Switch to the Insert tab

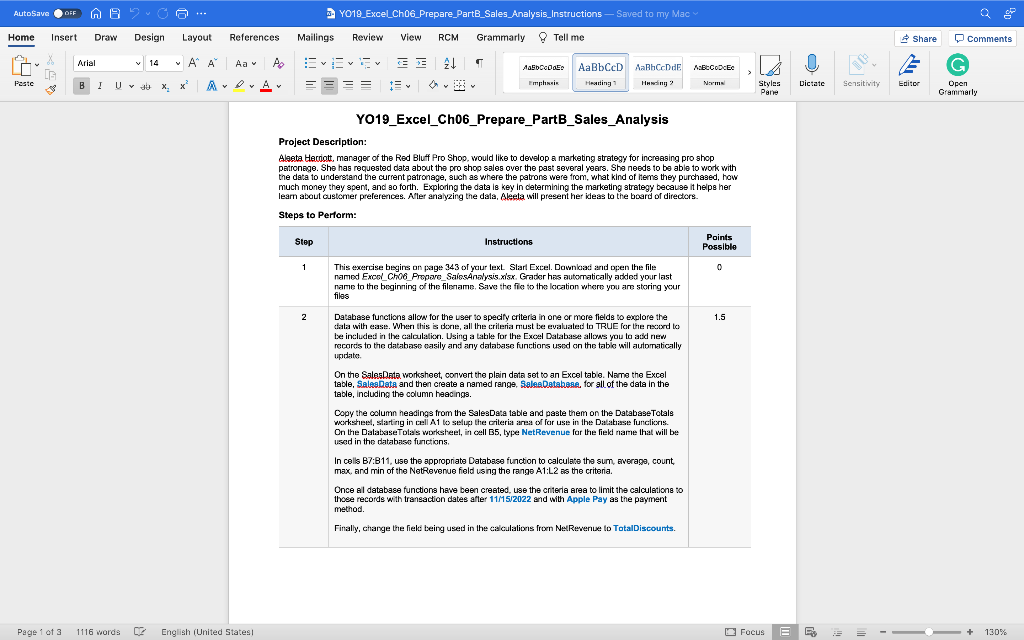pos(64,38)
